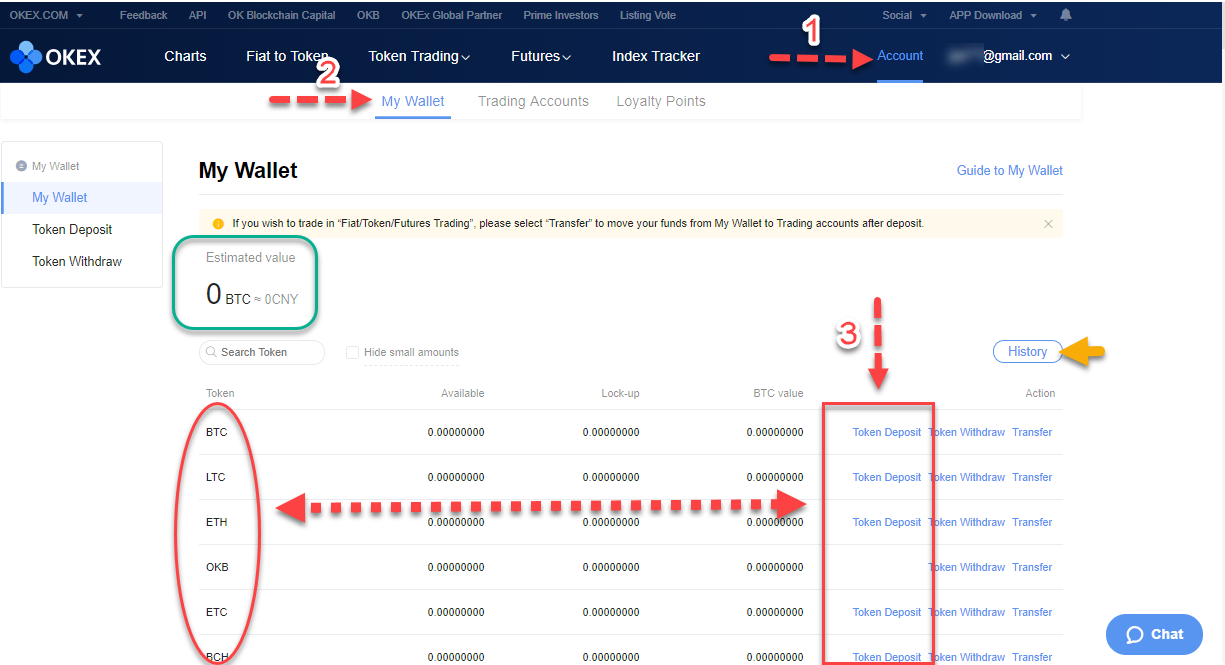This screenshot has height=665, width=1225.
Task: Click the BTC token name
Action: 216,432
